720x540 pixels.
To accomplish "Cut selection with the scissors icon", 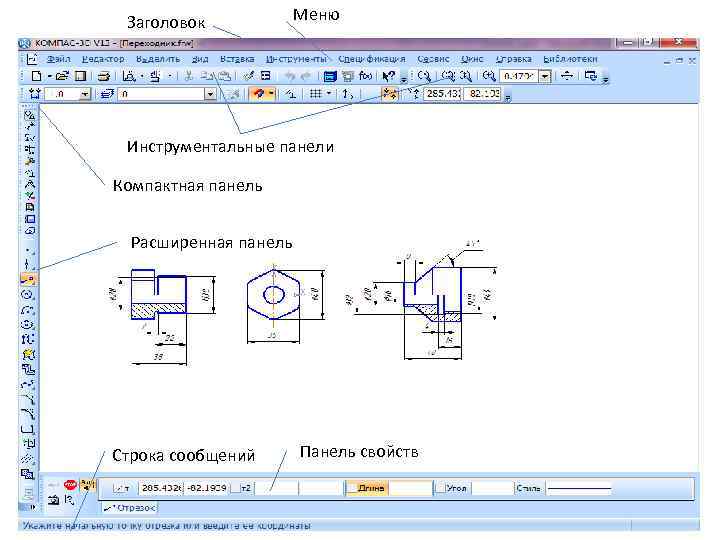I will [x=188, y=76].
